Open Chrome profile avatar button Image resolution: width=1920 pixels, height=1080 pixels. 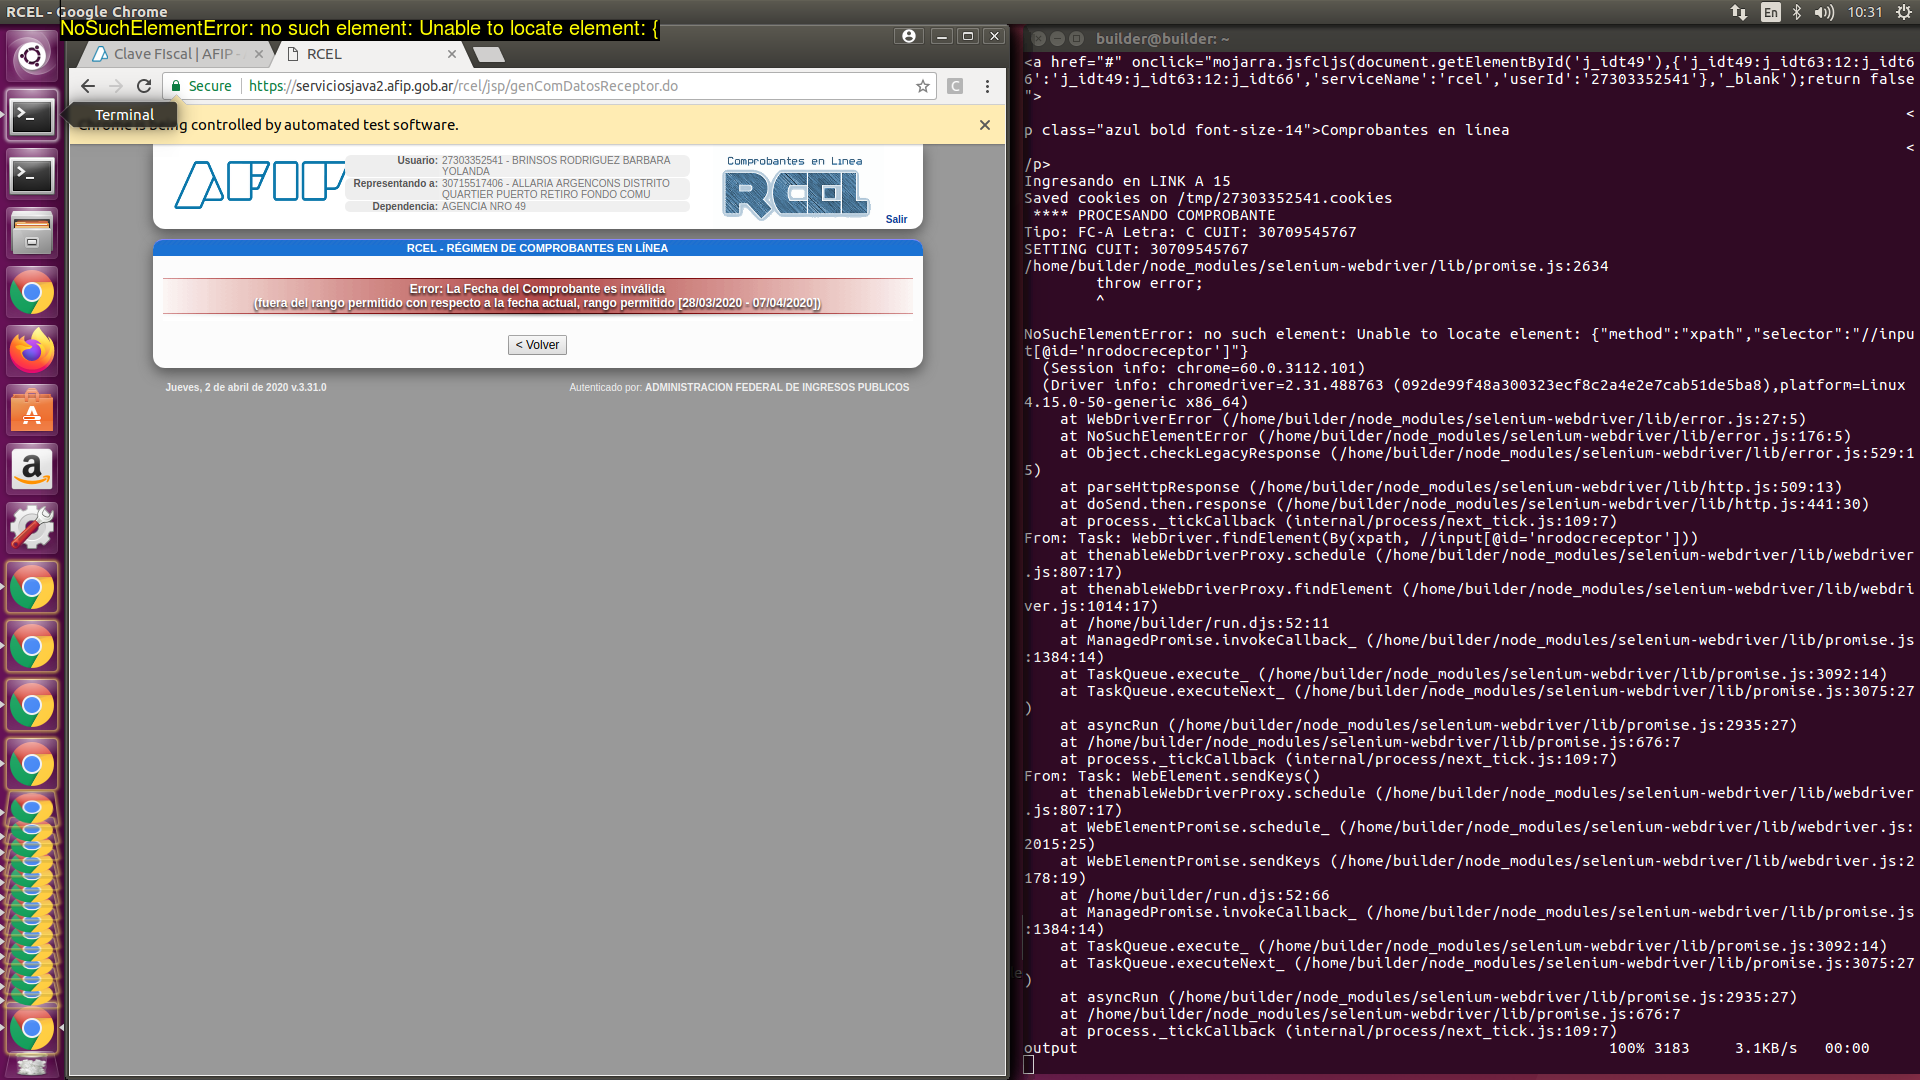coord(908,36)
